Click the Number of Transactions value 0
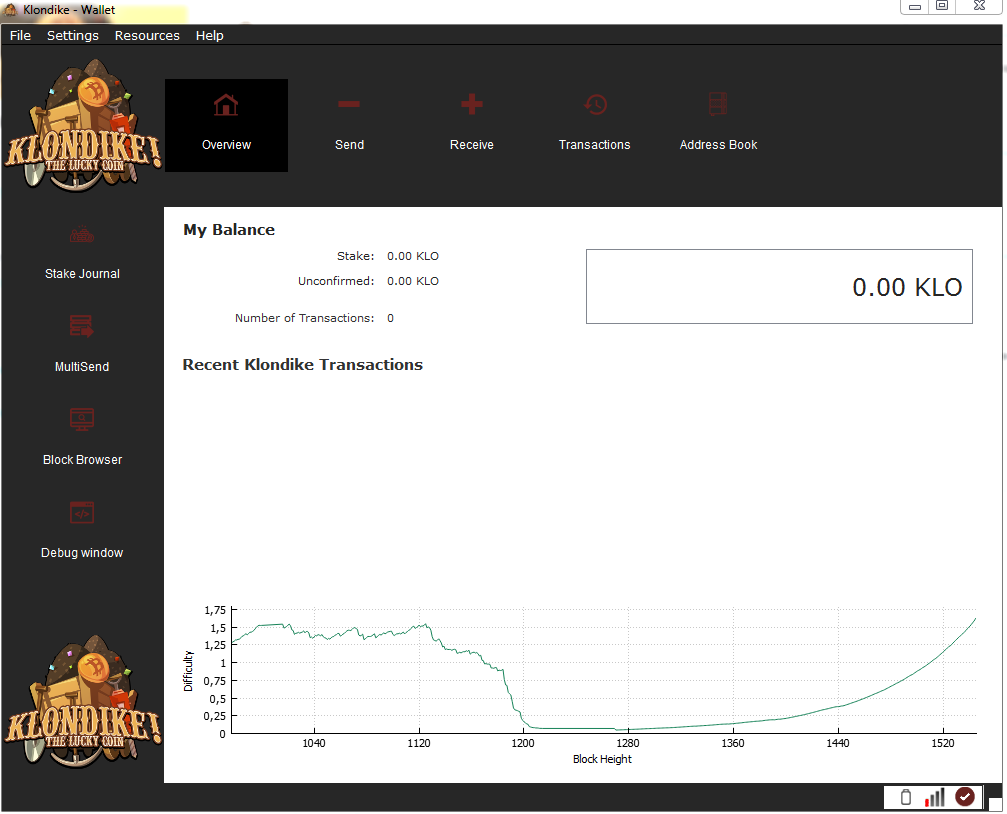This screenshot has width=1007, height=814. 390,318
